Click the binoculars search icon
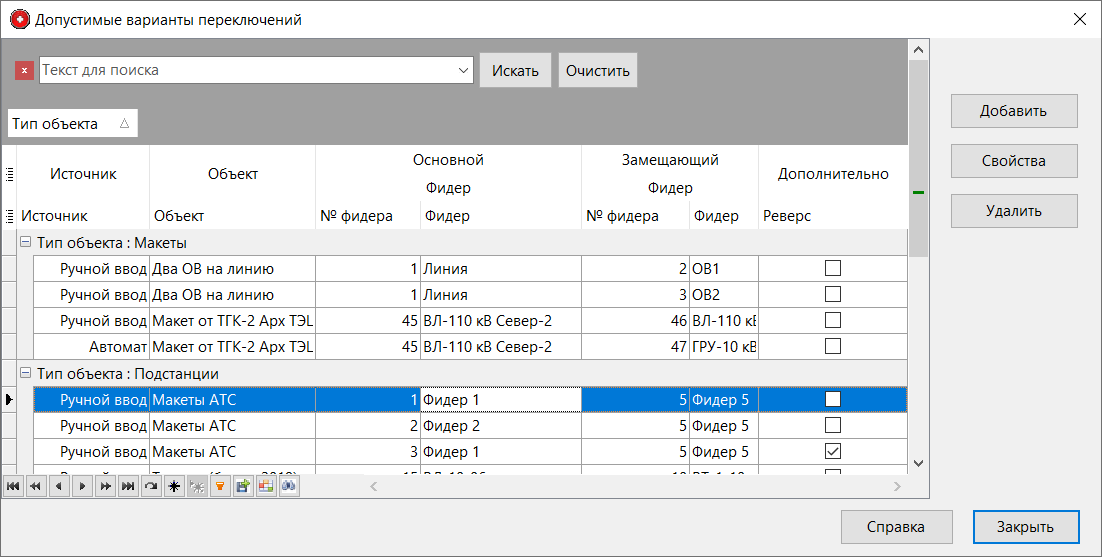The image size is (1102, 557). click(288, 486)
